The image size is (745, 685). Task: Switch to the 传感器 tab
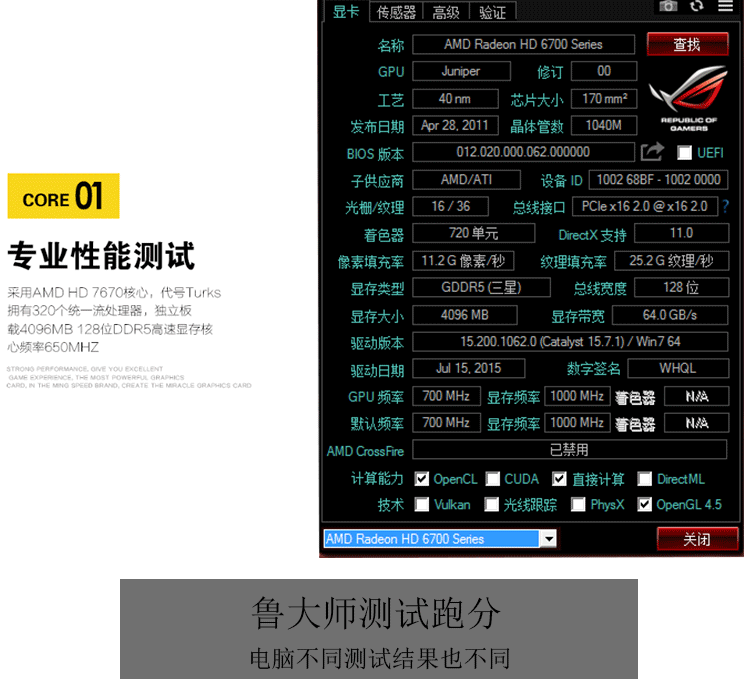pyautogui.click(x=396, y=12)
